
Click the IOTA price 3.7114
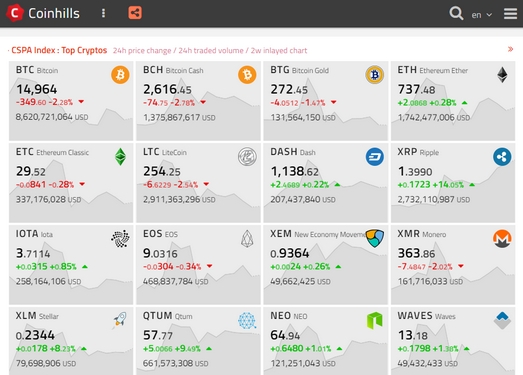point(33,254)
